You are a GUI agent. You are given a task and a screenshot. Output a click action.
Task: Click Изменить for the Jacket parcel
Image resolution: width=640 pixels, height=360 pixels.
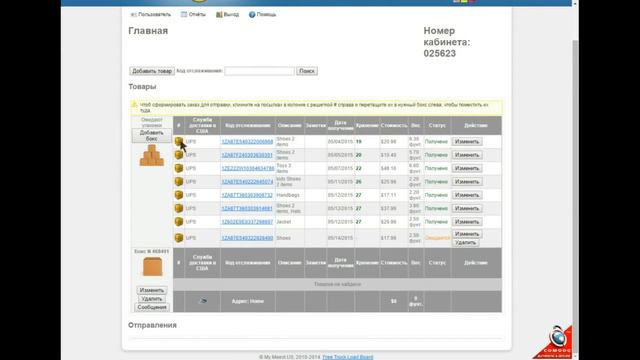click(x=467, y=222)
